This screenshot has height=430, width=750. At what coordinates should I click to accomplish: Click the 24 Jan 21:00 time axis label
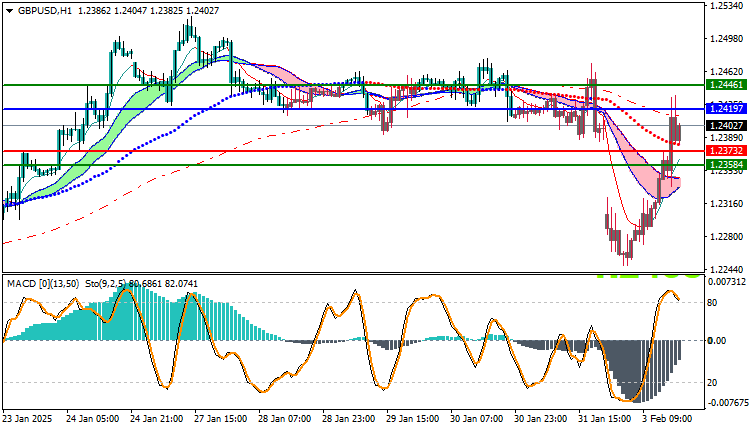coord(156,419)
